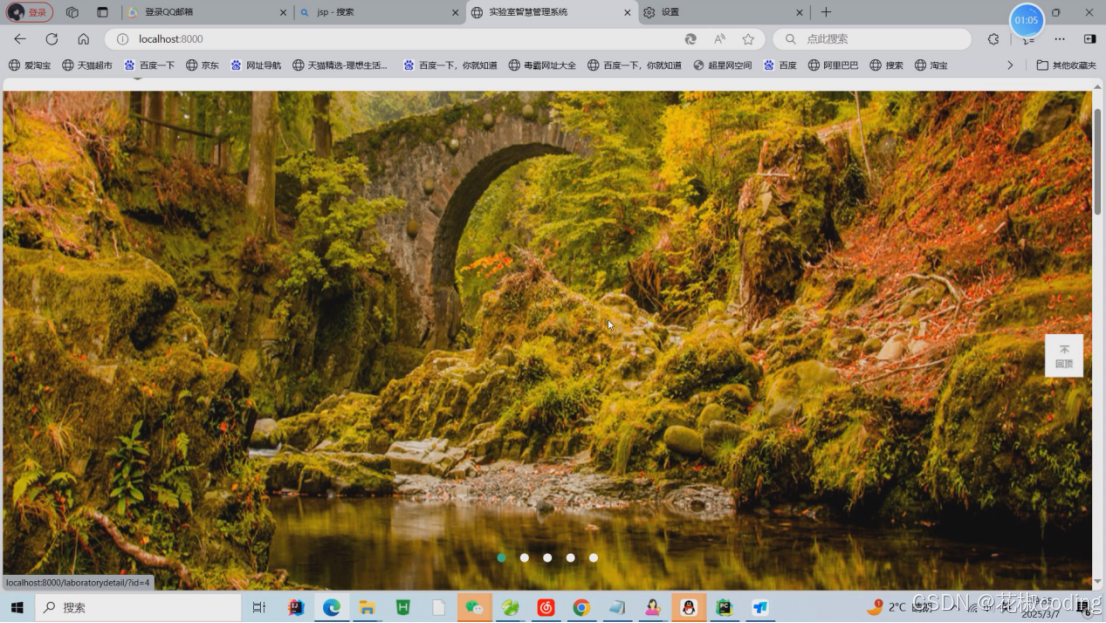Open Microsoft Edge from the taskbar
1106x623 pixels.
click(x=332, y=607)
